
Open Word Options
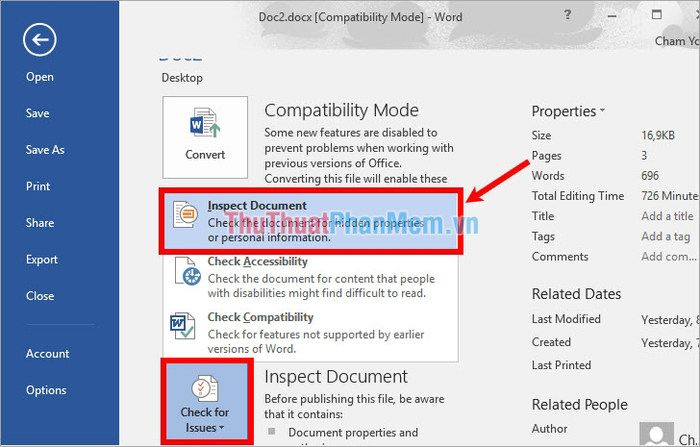[46, 390]
